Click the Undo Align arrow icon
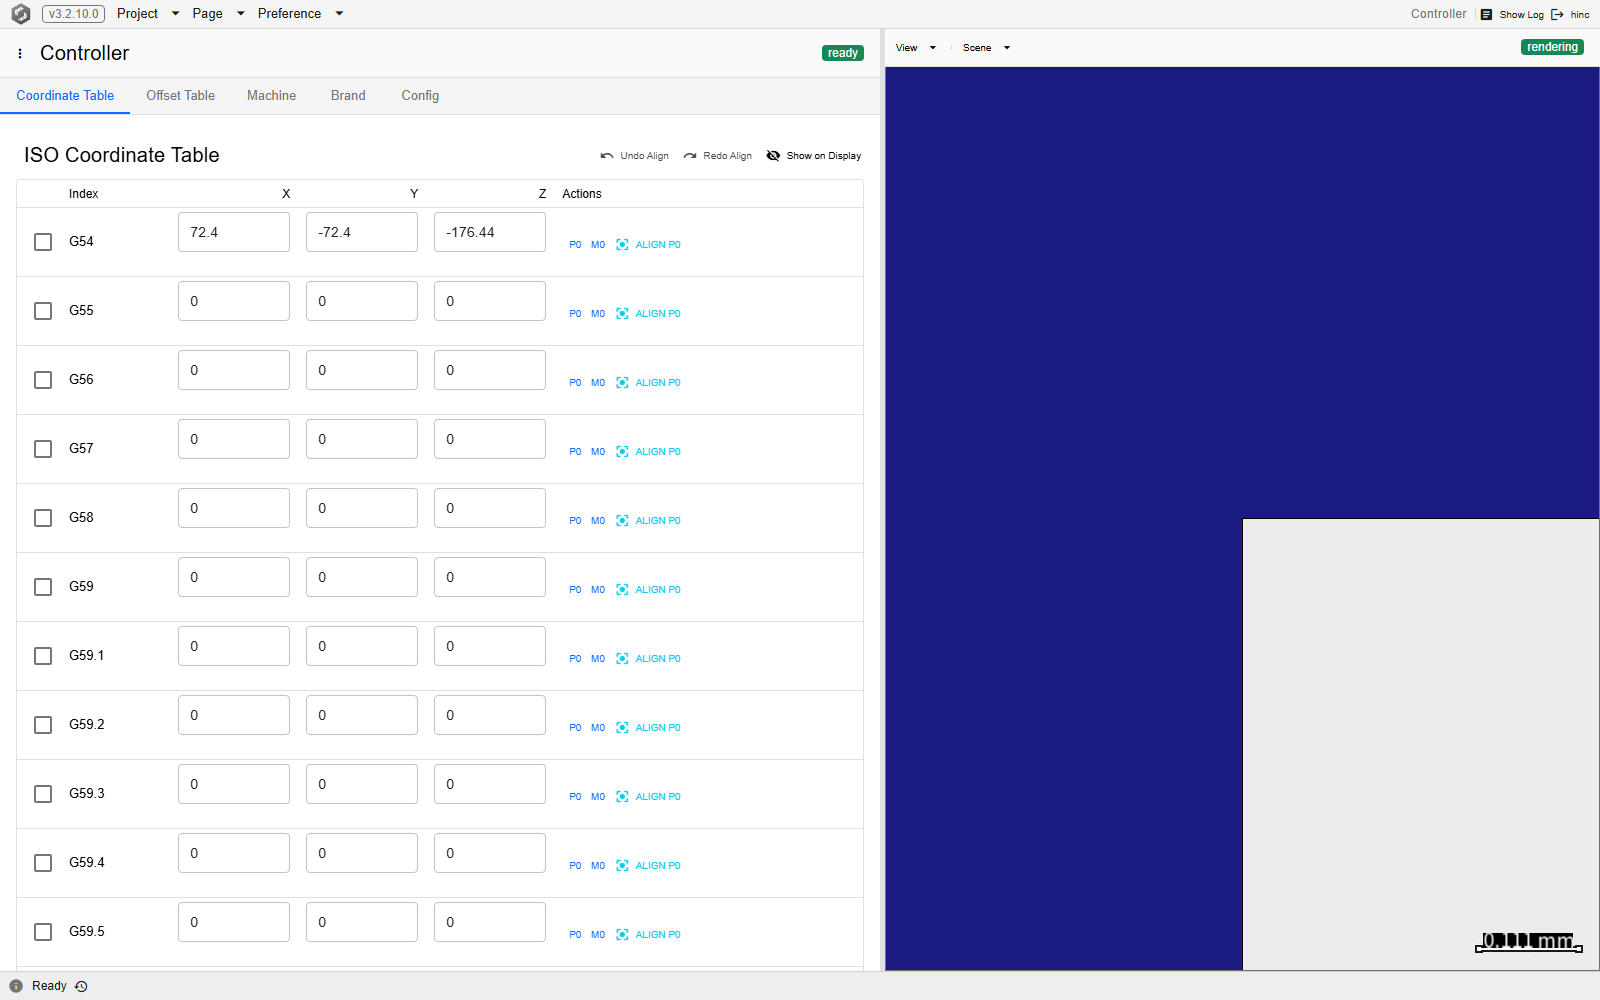This screenshot has width=1600, height=1000. point(607,156)
